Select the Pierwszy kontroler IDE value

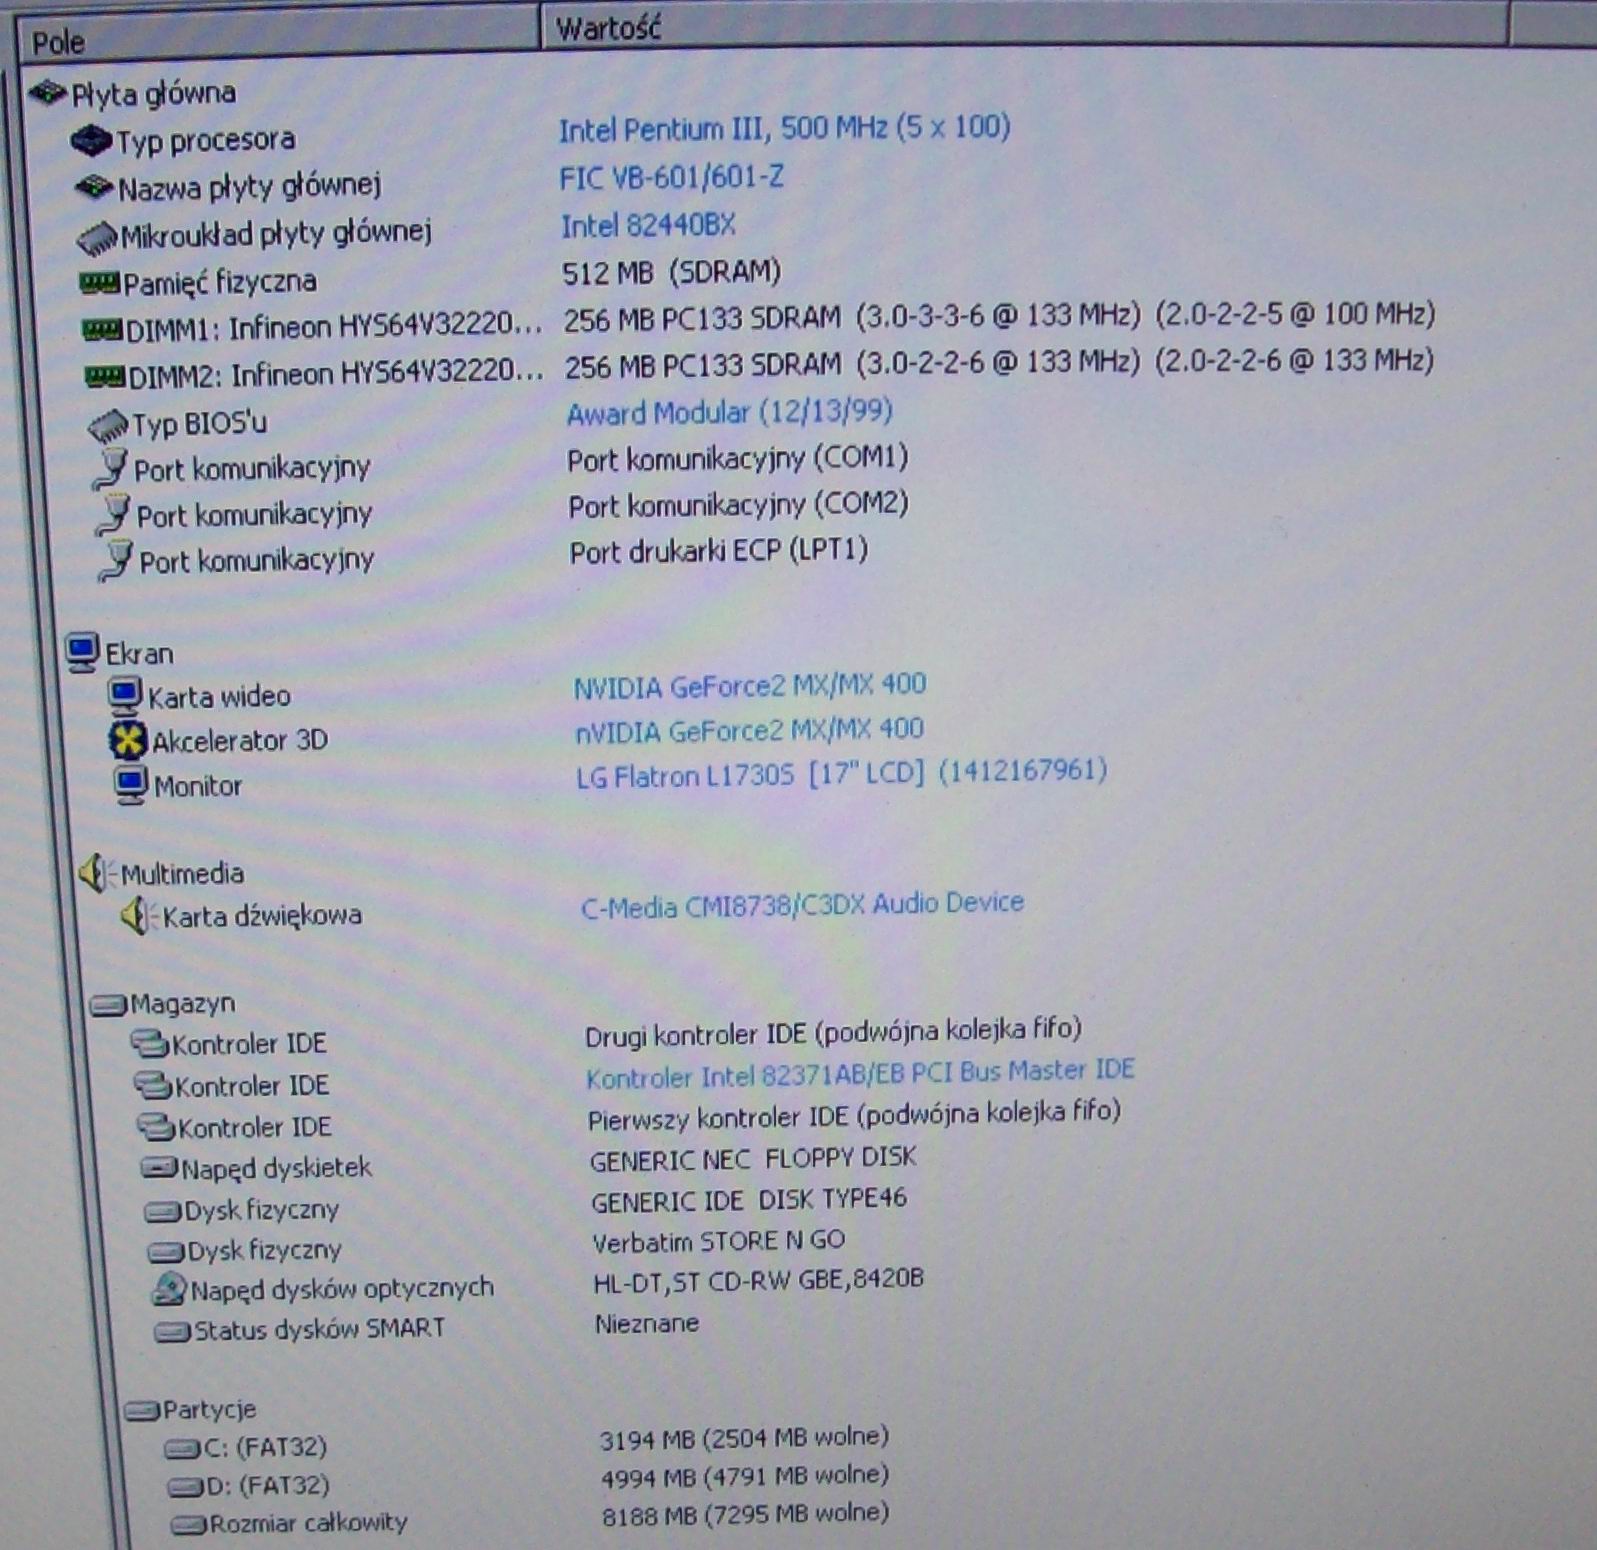[854, 1116]
